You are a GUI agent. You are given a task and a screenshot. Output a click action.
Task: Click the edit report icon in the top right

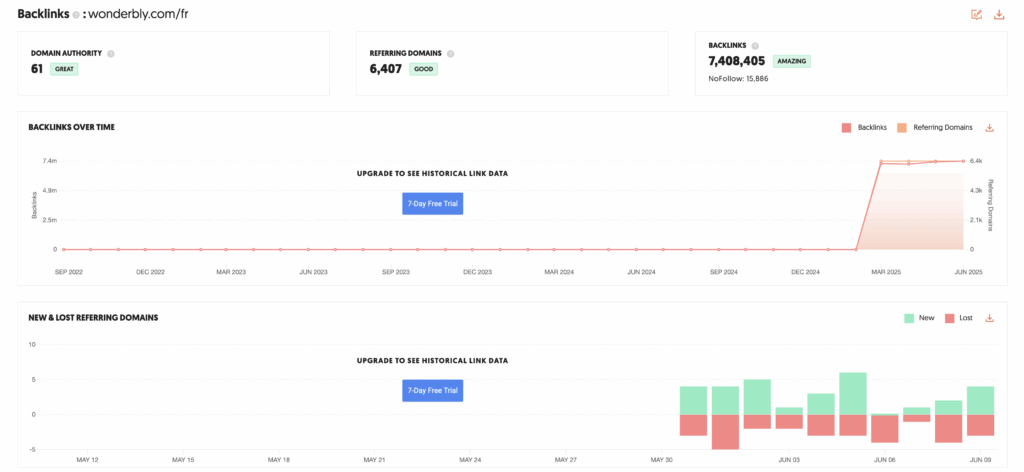click(x=976, y=14)
